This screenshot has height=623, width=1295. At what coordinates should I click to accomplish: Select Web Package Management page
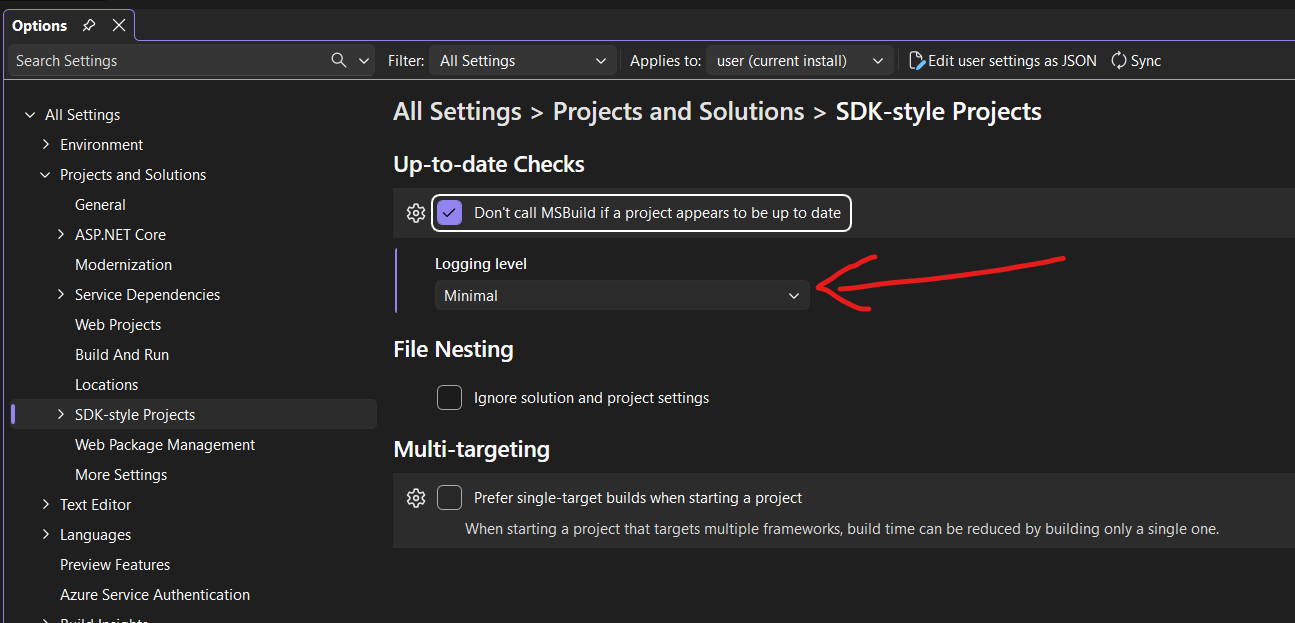click(165, 445)
